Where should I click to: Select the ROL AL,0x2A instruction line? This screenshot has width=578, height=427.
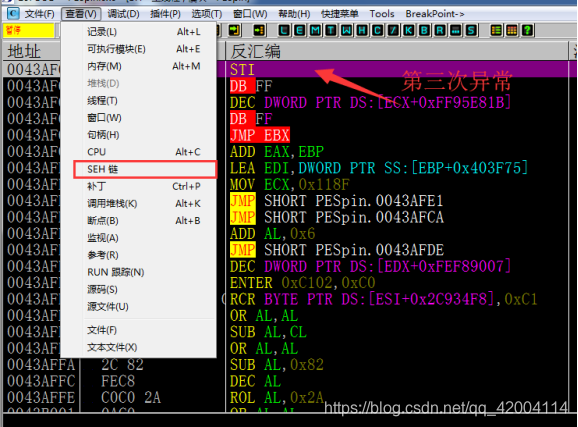click(x=276, y=398)
